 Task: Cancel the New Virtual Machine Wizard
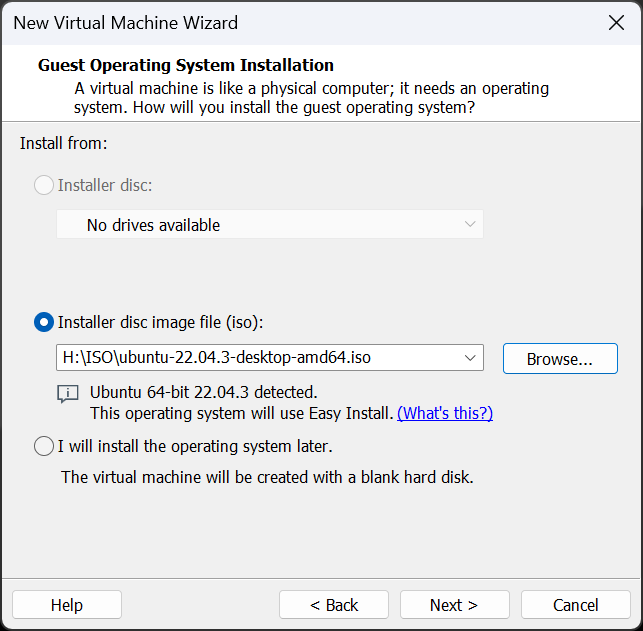pos(575,605)
